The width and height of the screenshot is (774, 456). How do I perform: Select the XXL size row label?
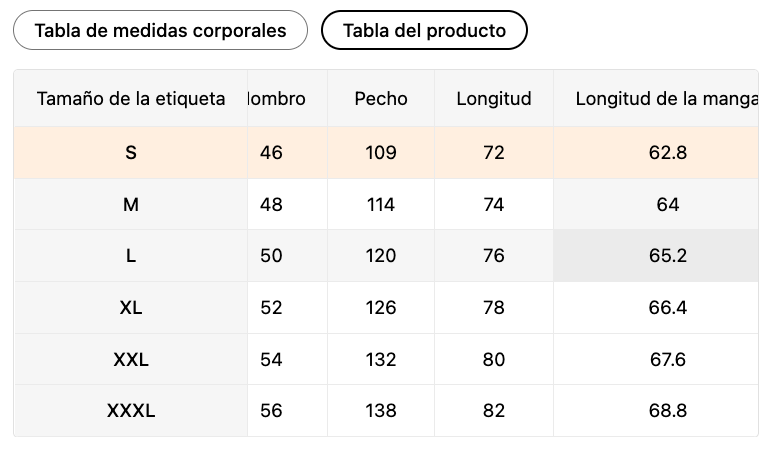tap(131, 360)
